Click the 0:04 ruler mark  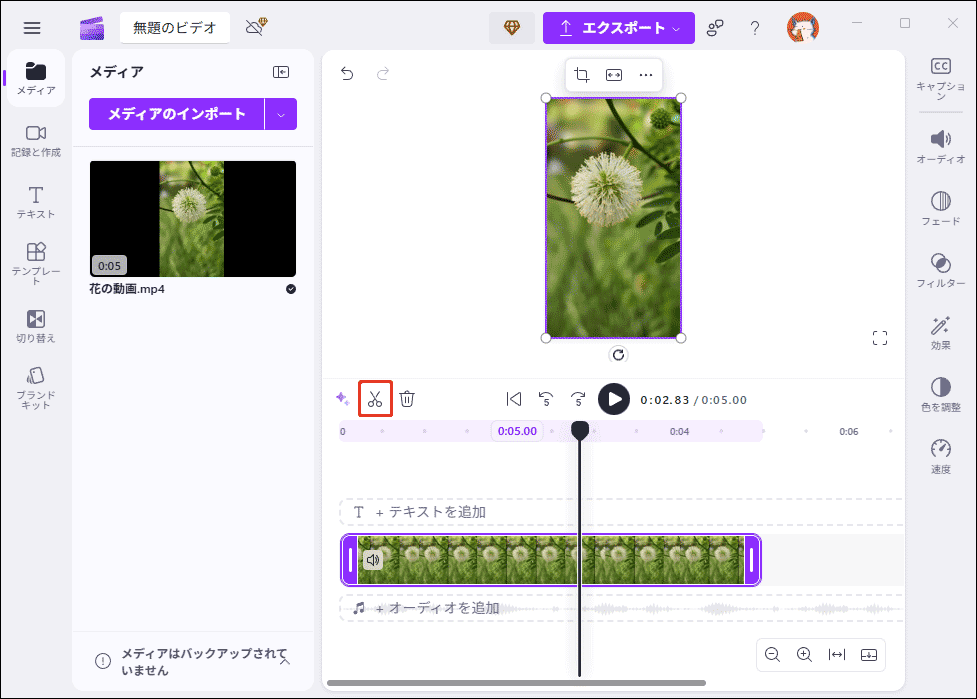click(679, 432)
